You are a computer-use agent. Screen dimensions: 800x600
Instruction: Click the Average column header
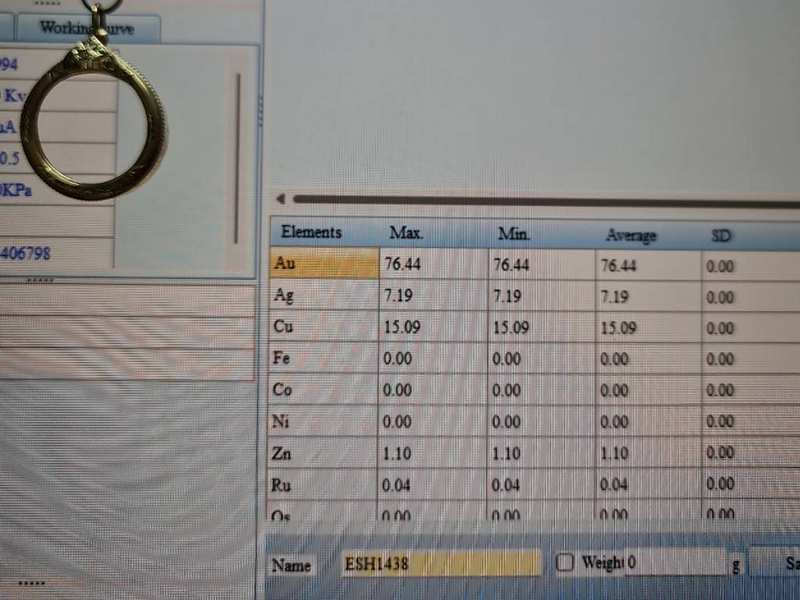(631, 236)
